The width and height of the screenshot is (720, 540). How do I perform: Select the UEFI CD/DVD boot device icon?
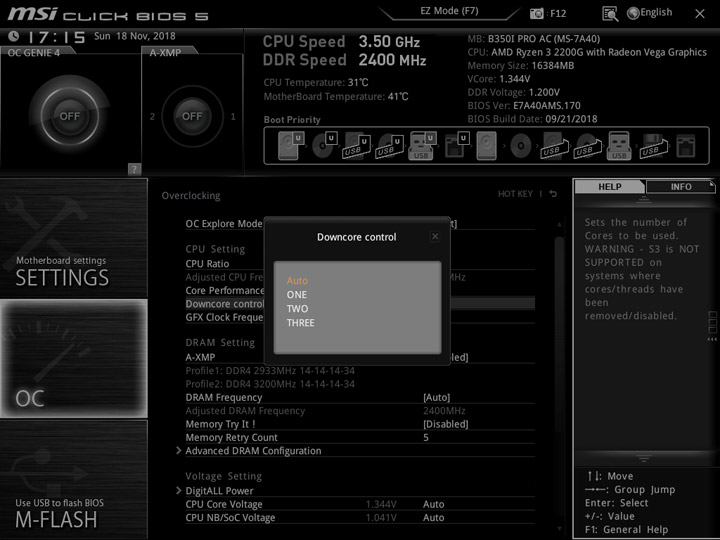pyautogui.click(x=324, y=146)
